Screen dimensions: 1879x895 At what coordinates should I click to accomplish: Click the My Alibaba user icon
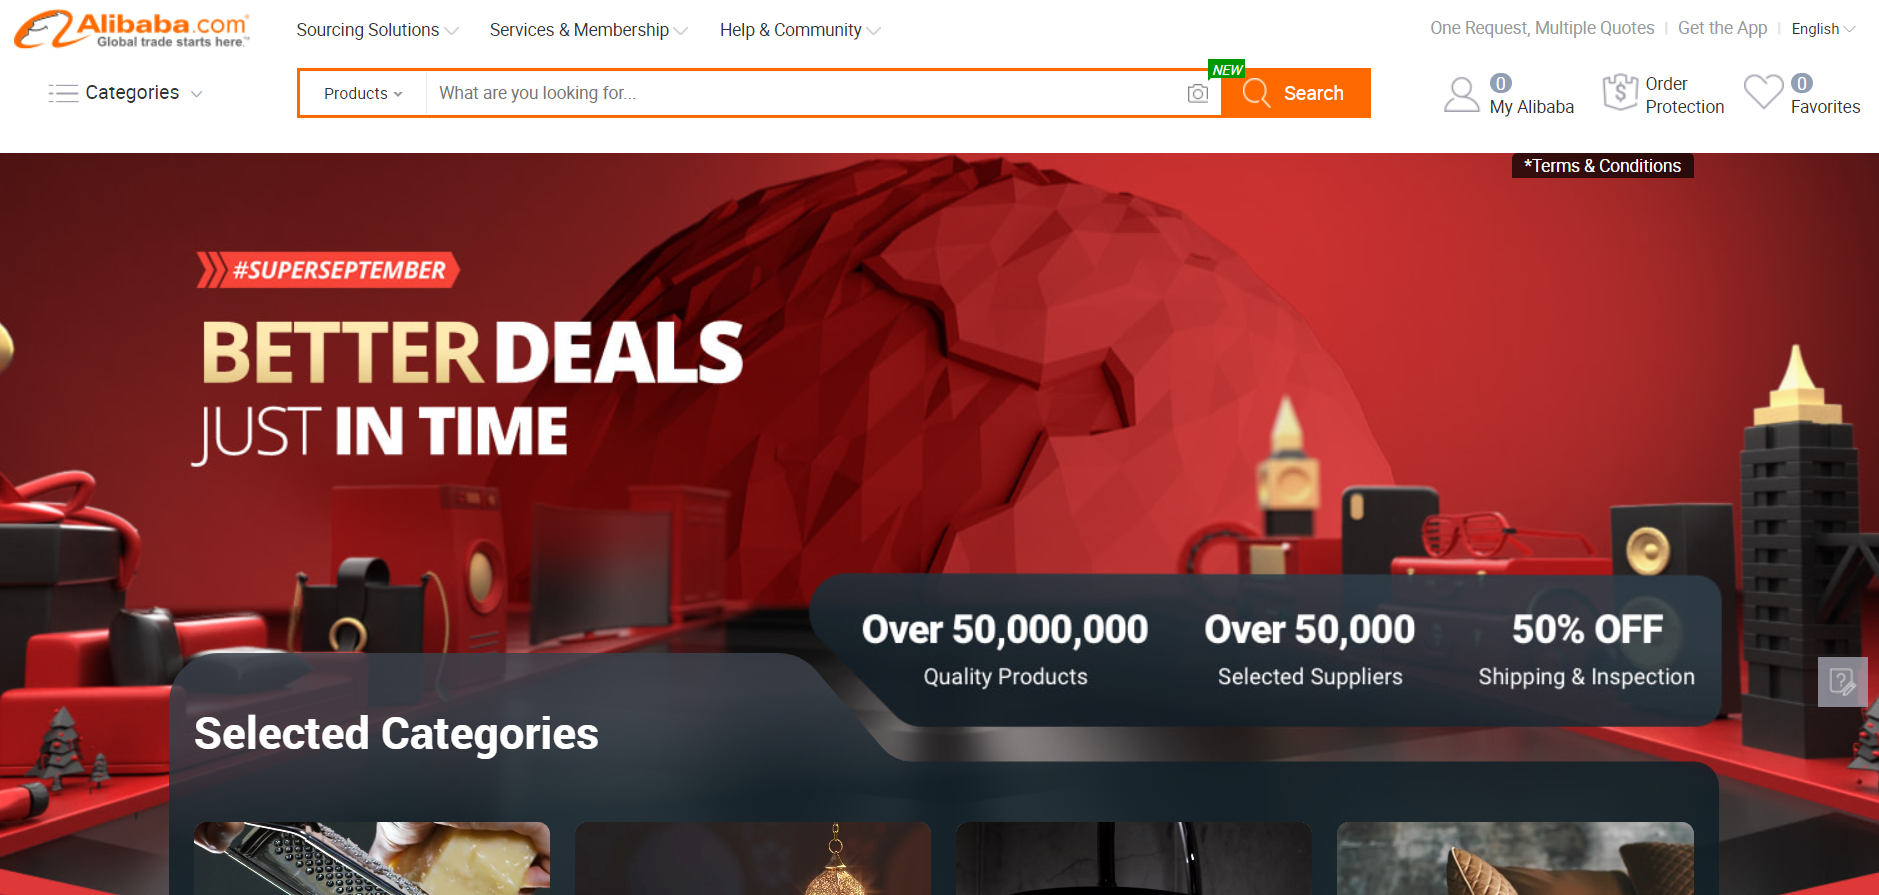point(1461,95)
